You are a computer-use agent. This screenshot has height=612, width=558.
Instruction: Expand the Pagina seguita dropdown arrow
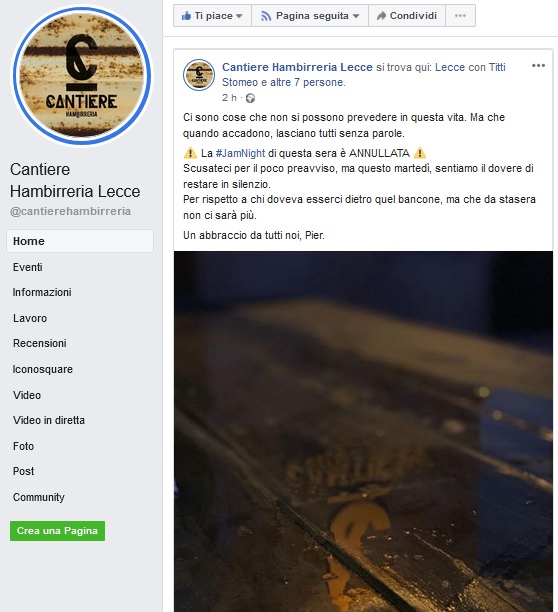pos(355,16)
